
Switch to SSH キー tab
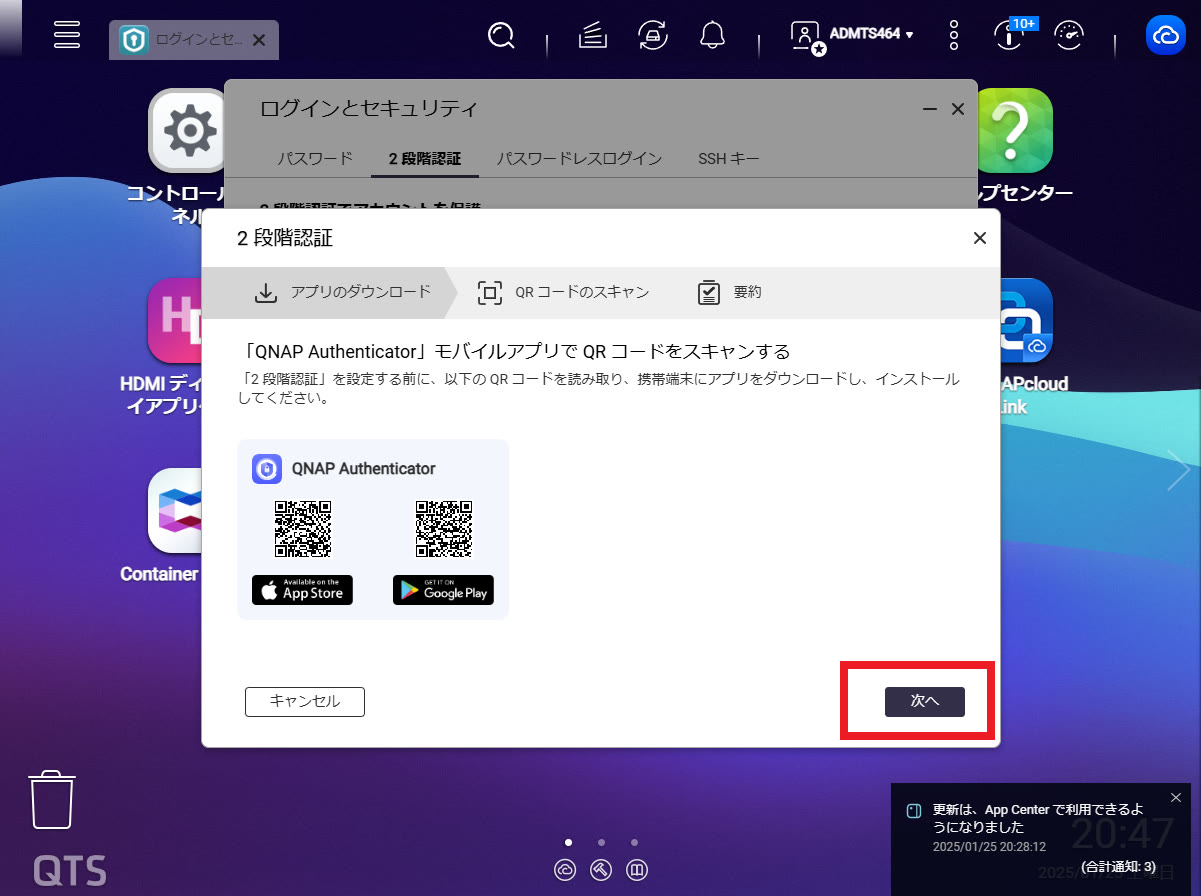pos(729,158)
